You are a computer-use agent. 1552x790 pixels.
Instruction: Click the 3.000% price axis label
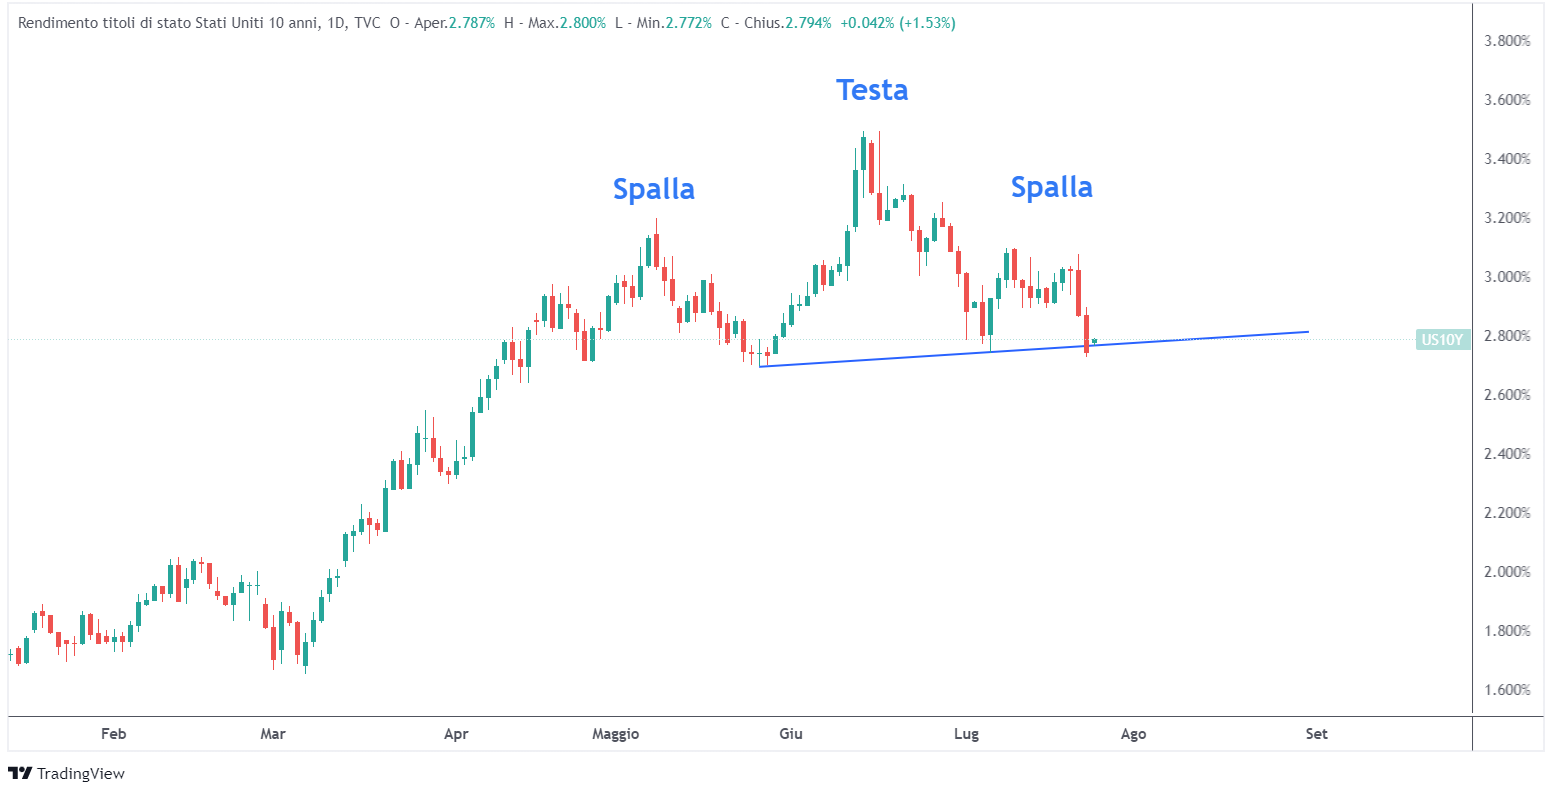click(x=1506, y=277)
